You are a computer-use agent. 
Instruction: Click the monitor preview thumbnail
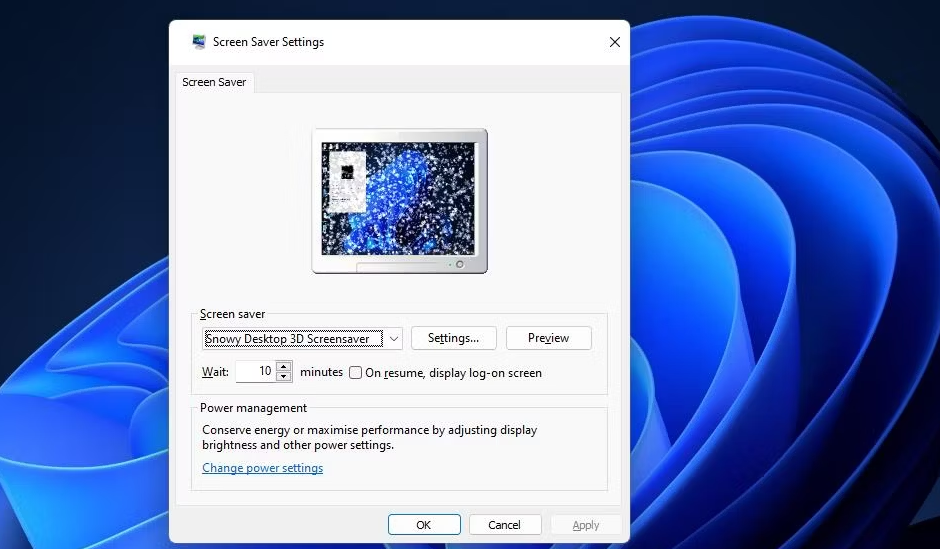[399, 198]
